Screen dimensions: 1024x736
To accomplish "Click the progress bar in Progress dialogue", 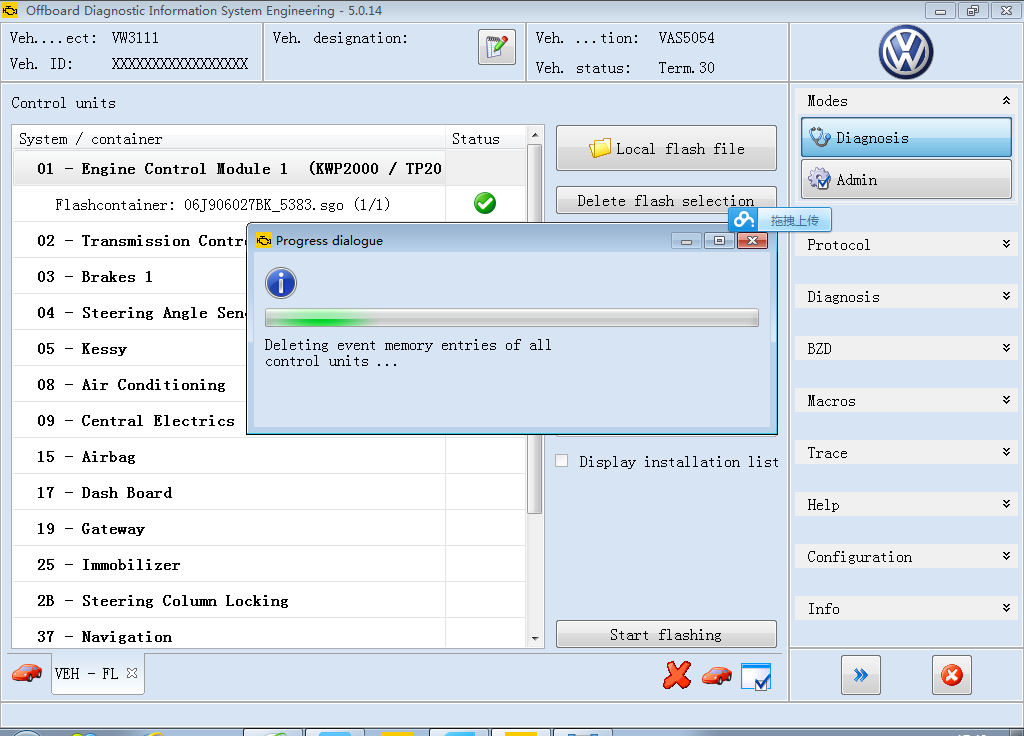I will [x=511, y=318].
